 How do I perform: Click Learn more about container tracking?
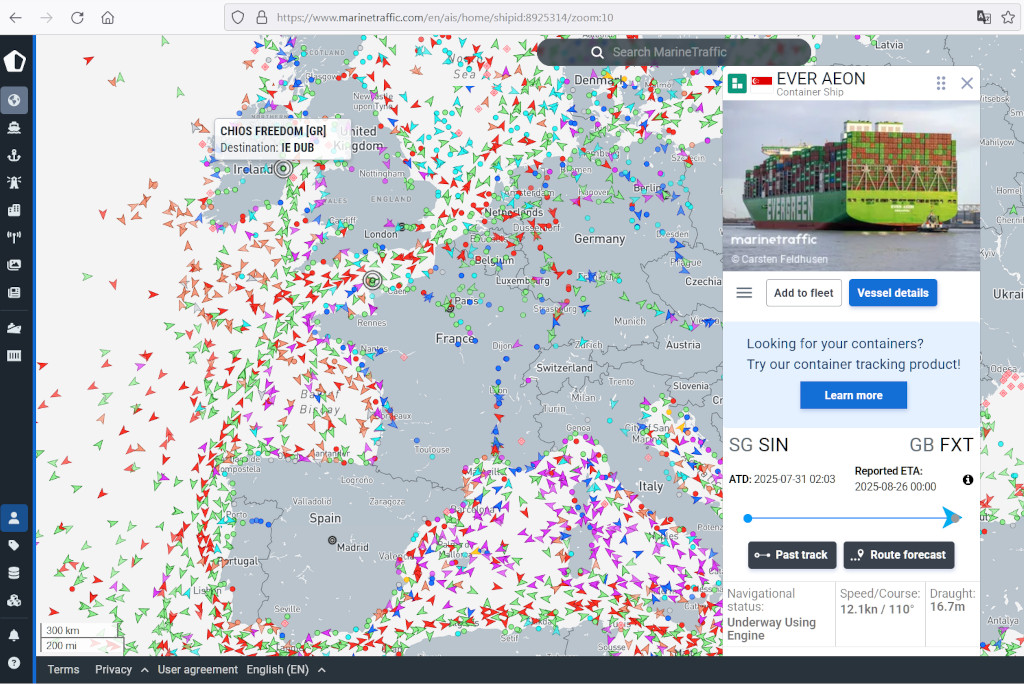[853, 395]
